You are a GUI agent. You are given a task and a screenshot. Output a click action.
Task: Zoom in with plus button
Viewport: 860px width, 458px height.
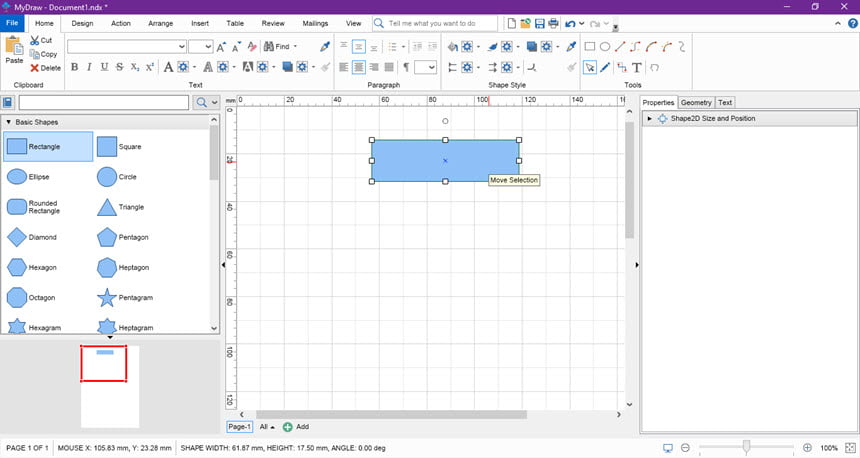(x=807, y=448)
